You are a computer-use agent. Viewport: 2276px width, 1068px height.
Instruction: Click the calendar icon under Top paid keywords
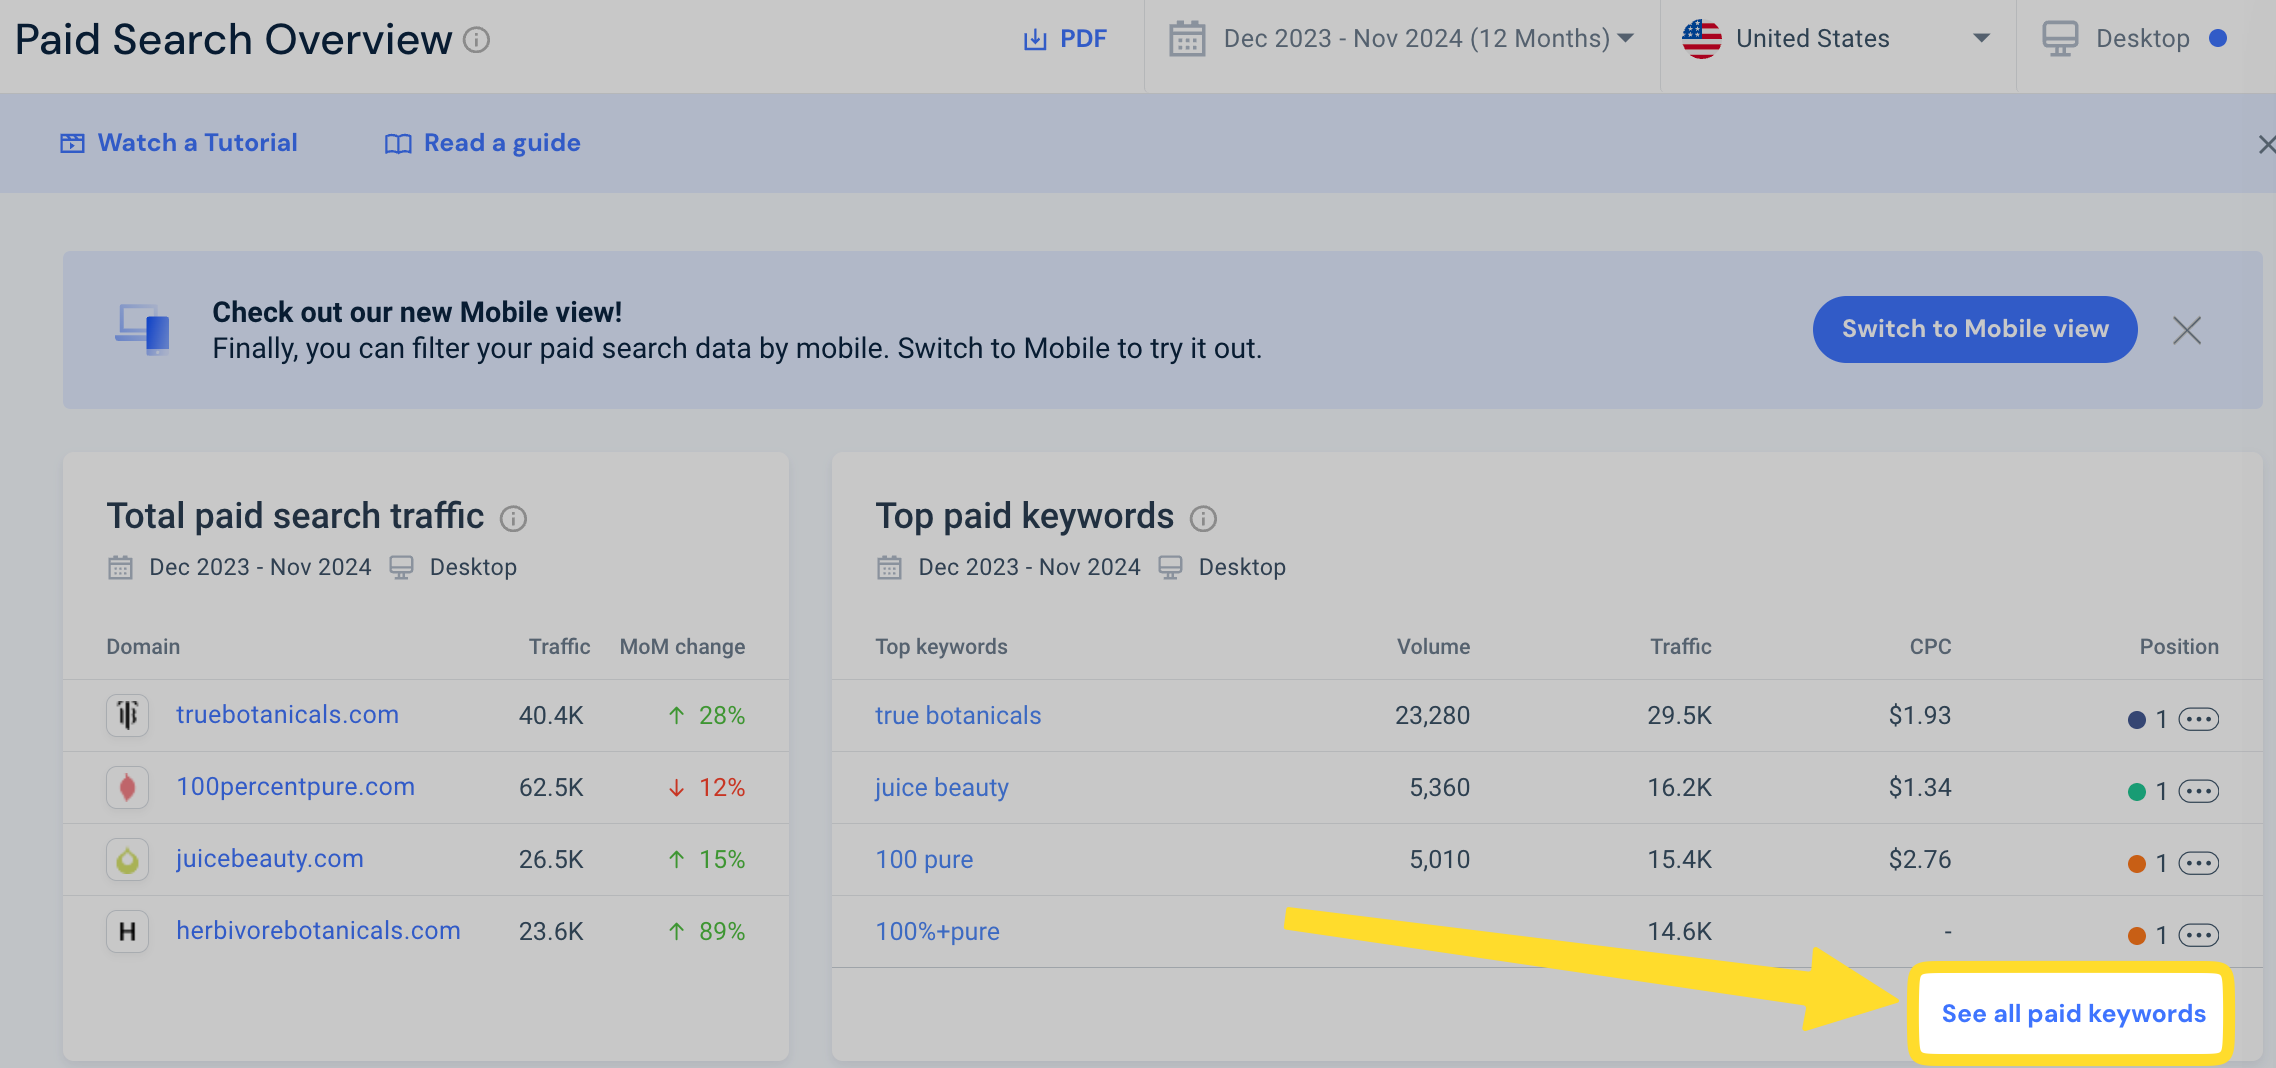tap(889, 568)
